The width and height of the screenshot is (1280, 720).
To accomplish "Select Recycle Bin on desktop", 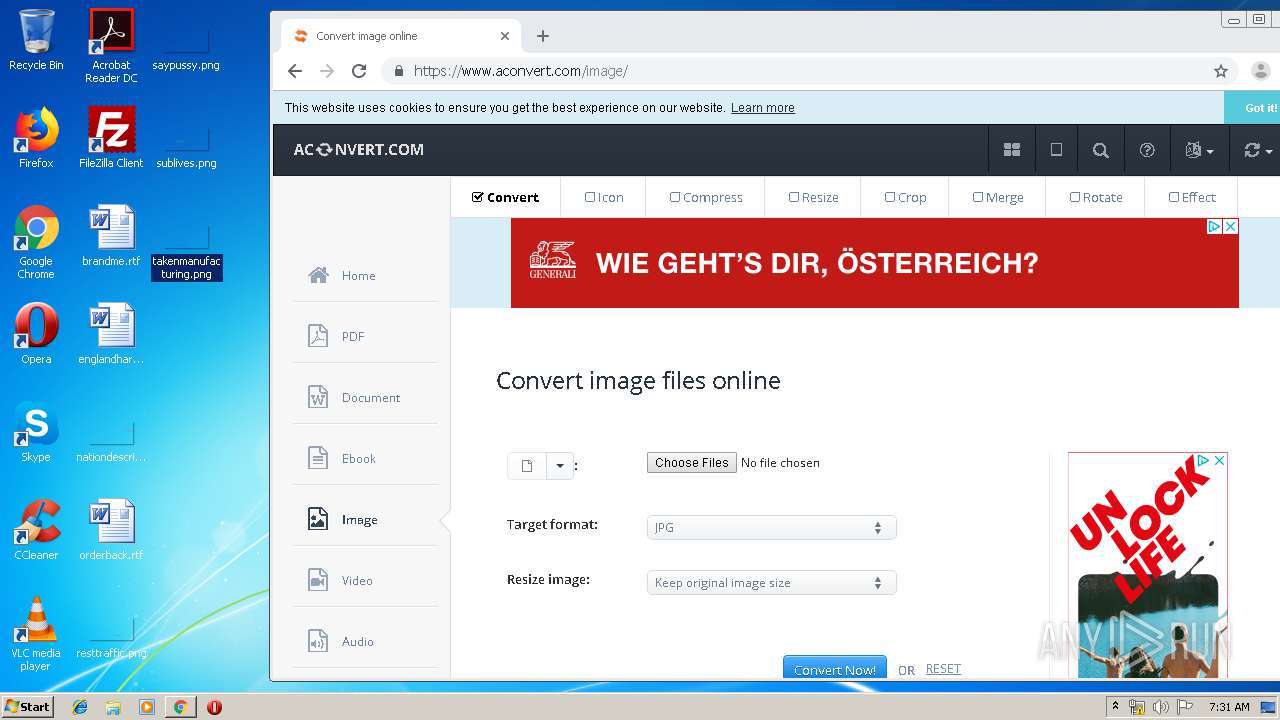I will pyautogui.click(x=36, y=40).
